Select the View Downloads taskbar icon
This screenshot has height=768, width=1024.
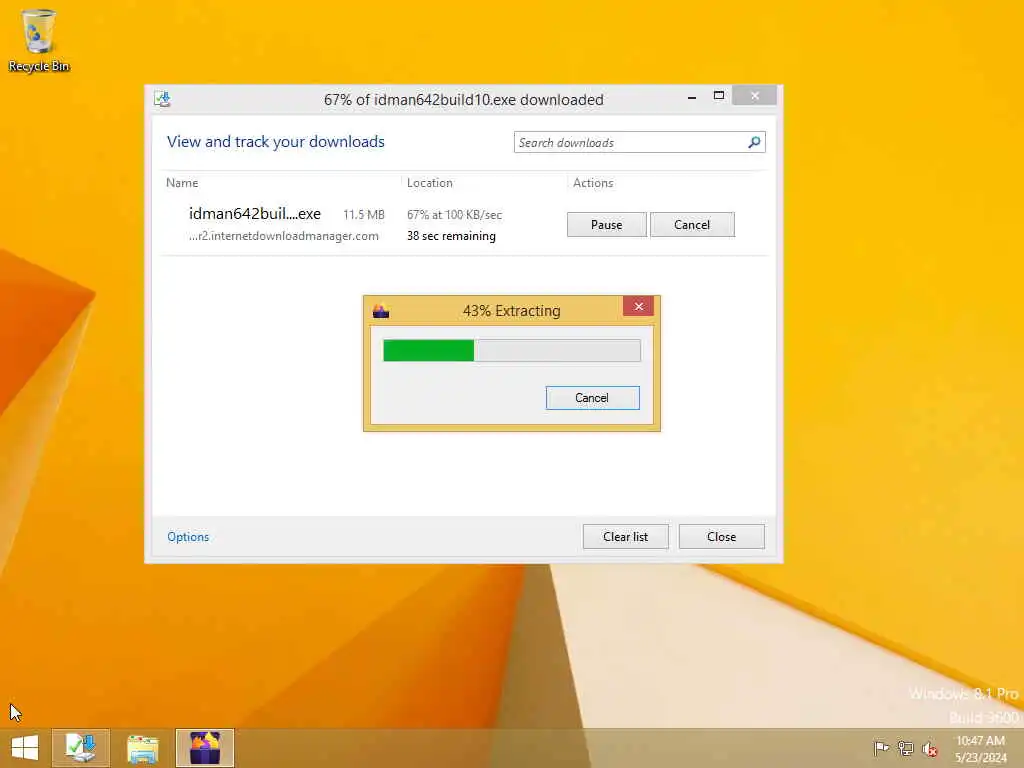[x=81, y=748]
